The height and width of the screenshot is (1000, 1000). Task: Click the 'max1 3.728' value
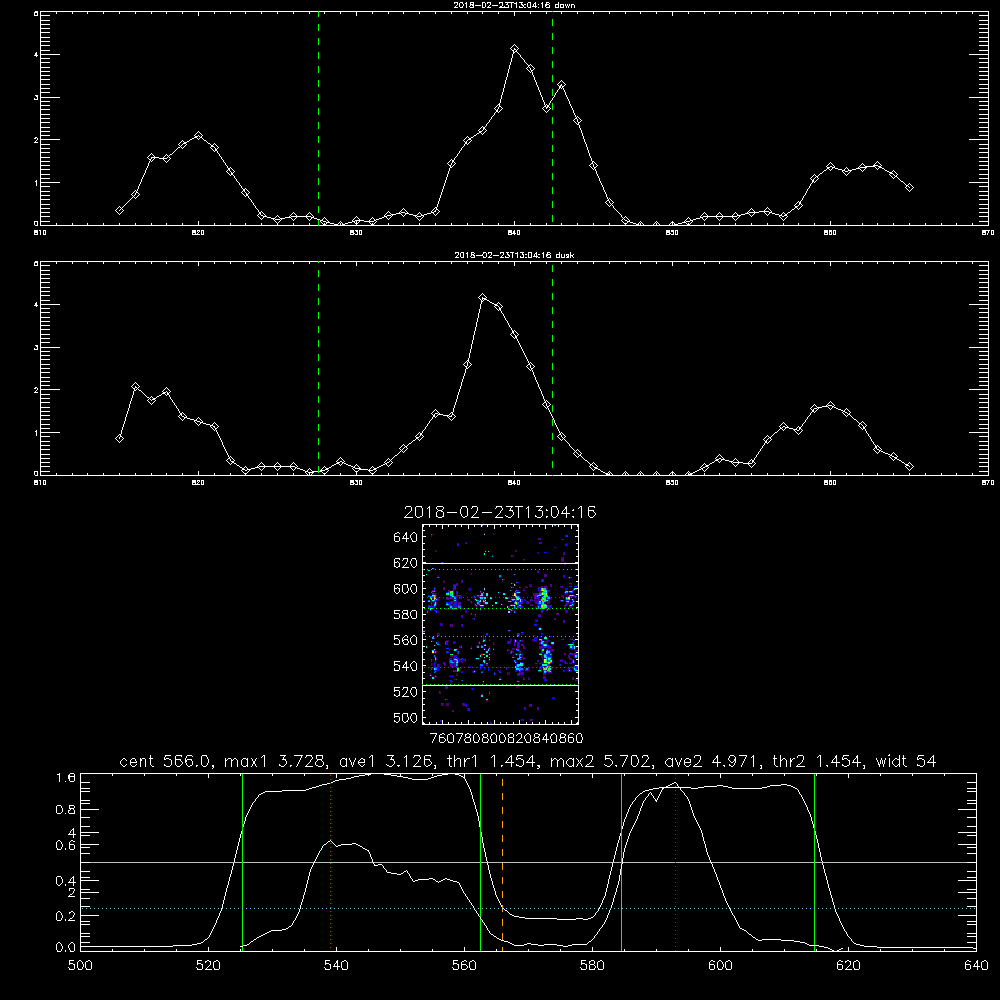[x=276, y=761]
